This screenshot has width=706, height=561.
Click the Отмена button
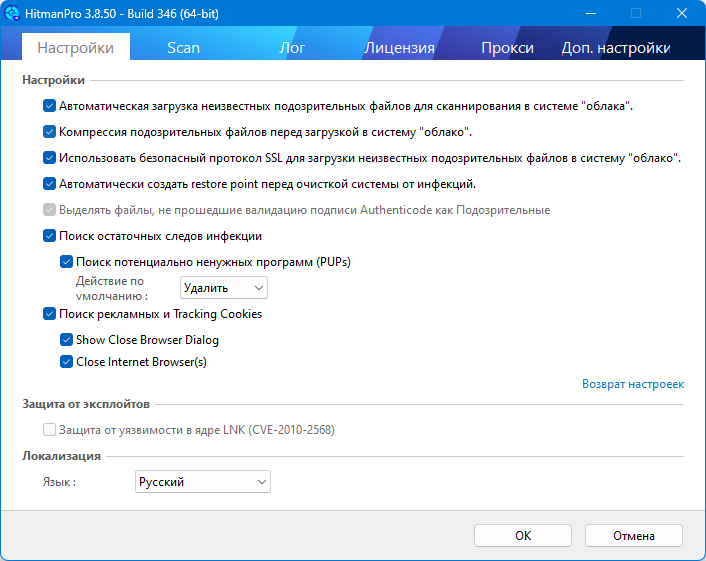click(x=634, y=536)
